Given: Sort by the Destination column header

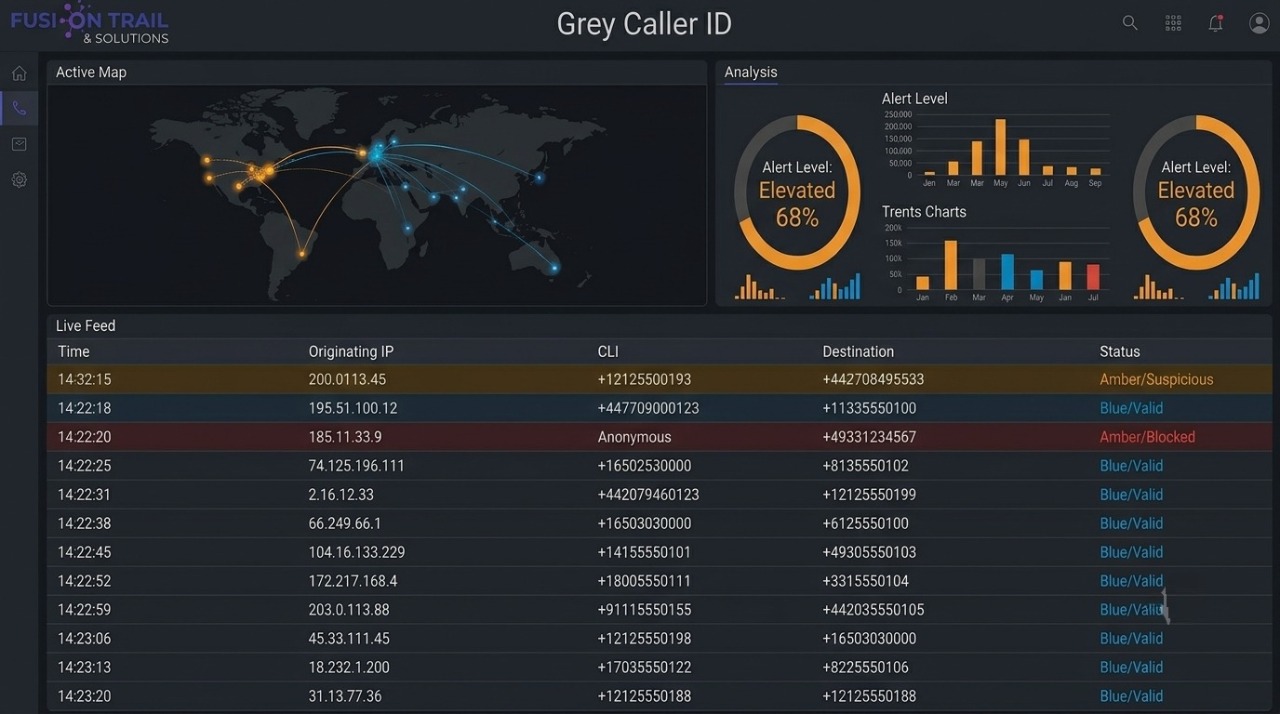Looking at the screenshot, I should click(858, 352).
